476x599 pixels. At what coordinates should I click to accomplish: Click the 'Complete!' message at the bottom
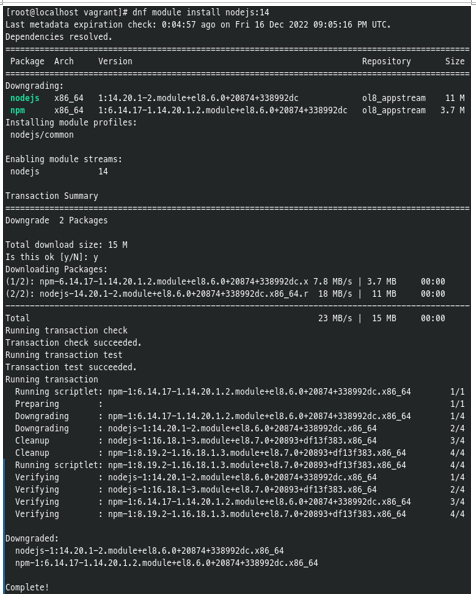(27, 587)
